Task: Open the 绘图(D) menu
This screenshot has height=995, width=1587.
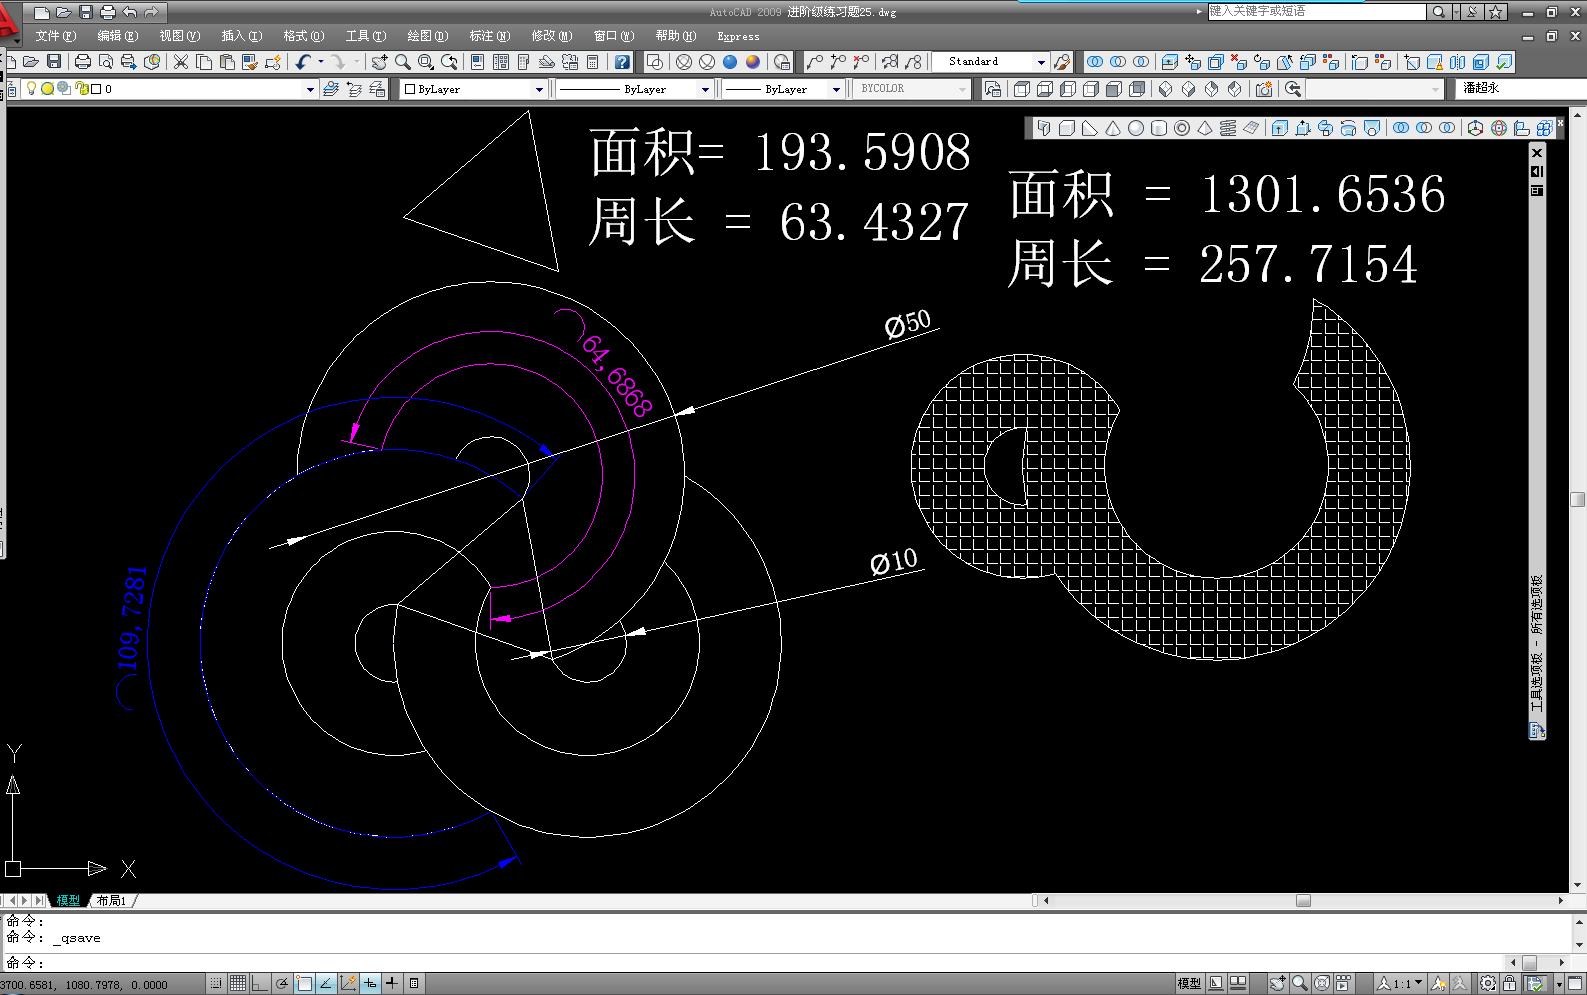Action: pos(427,36)
